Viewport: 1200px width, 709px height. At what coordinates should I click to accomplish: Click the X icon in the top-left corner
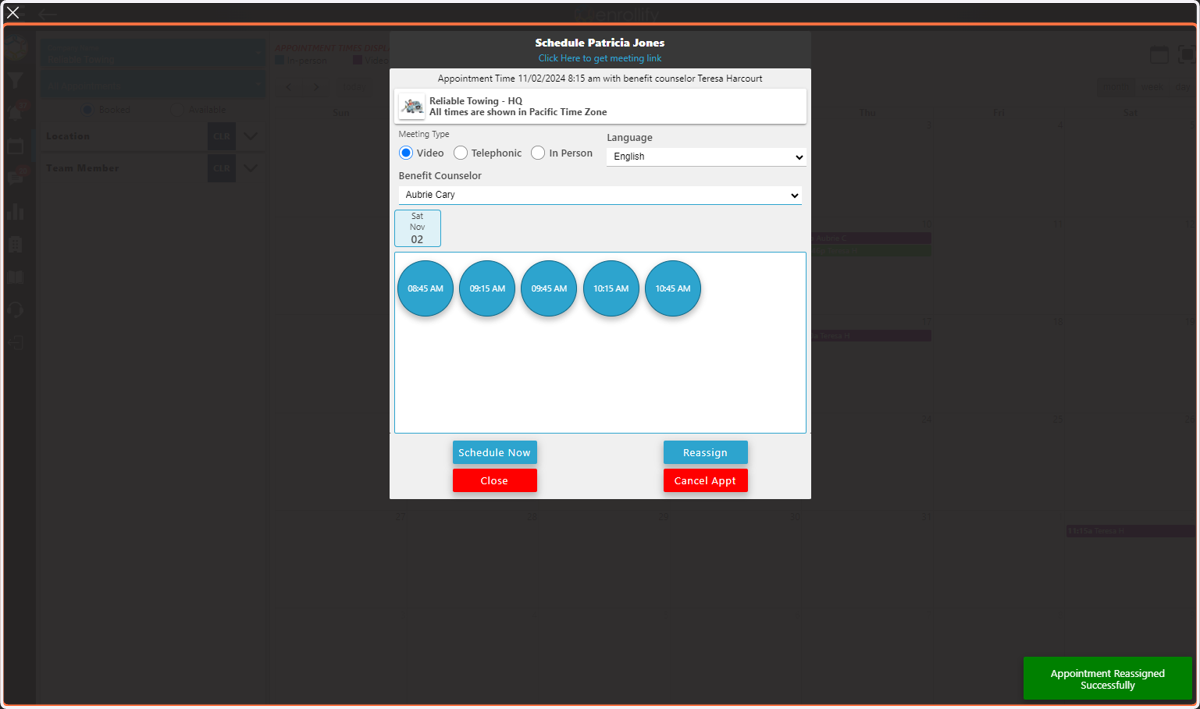(13, 13)
